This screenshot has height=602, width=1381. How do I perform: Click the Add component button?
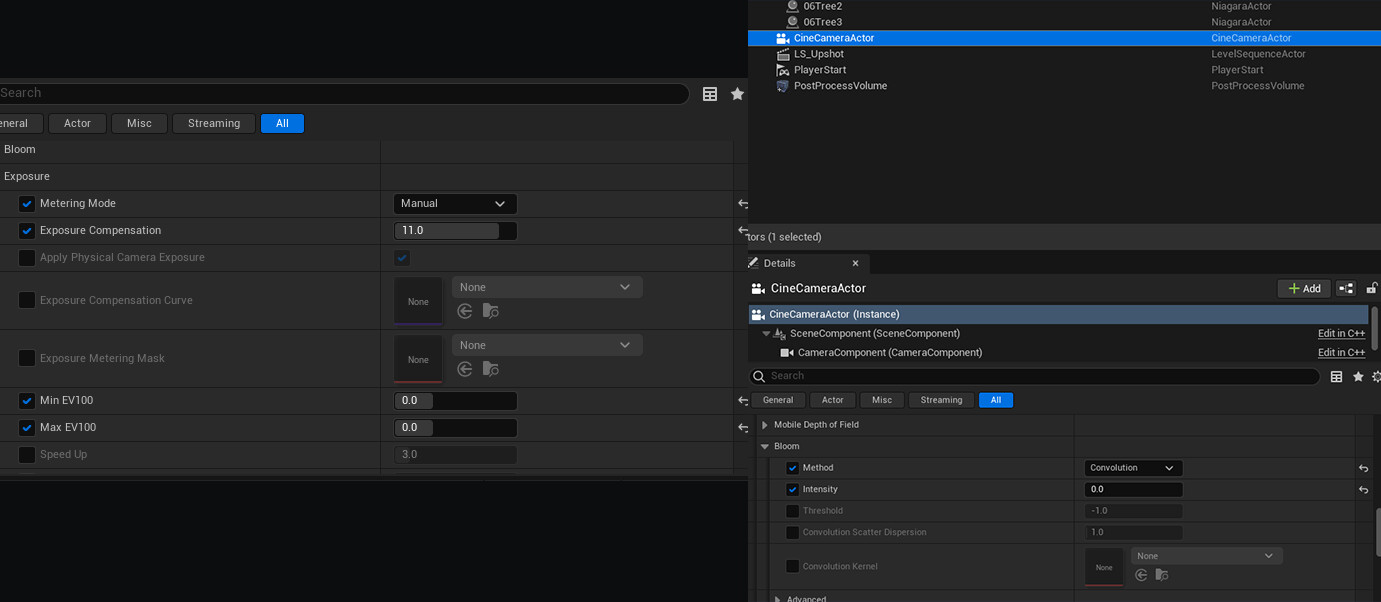pyautogui.click(x=1303, y=288)
